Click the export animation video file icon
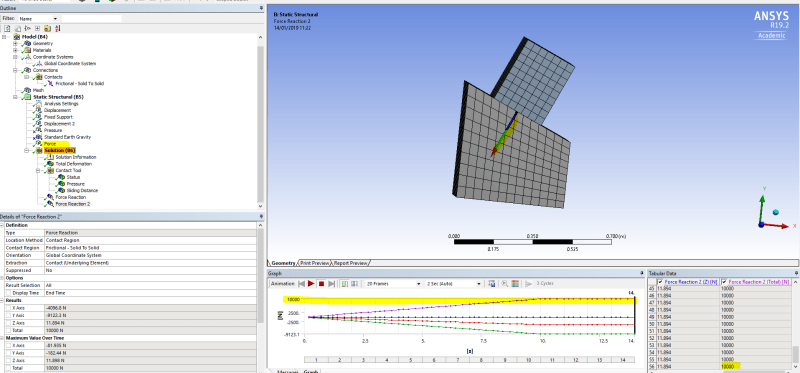The image size is (800, 373). click(x=492, y=284)
